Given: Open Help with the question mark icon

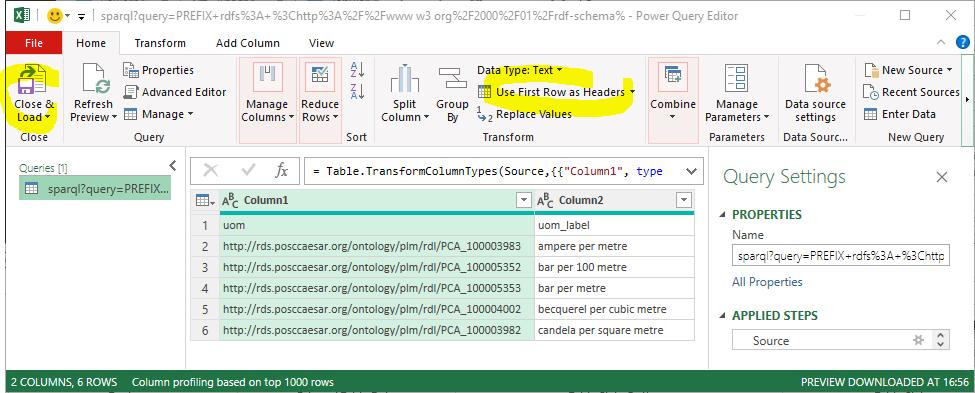Looking at the screenshot, I should click(963, 42).
